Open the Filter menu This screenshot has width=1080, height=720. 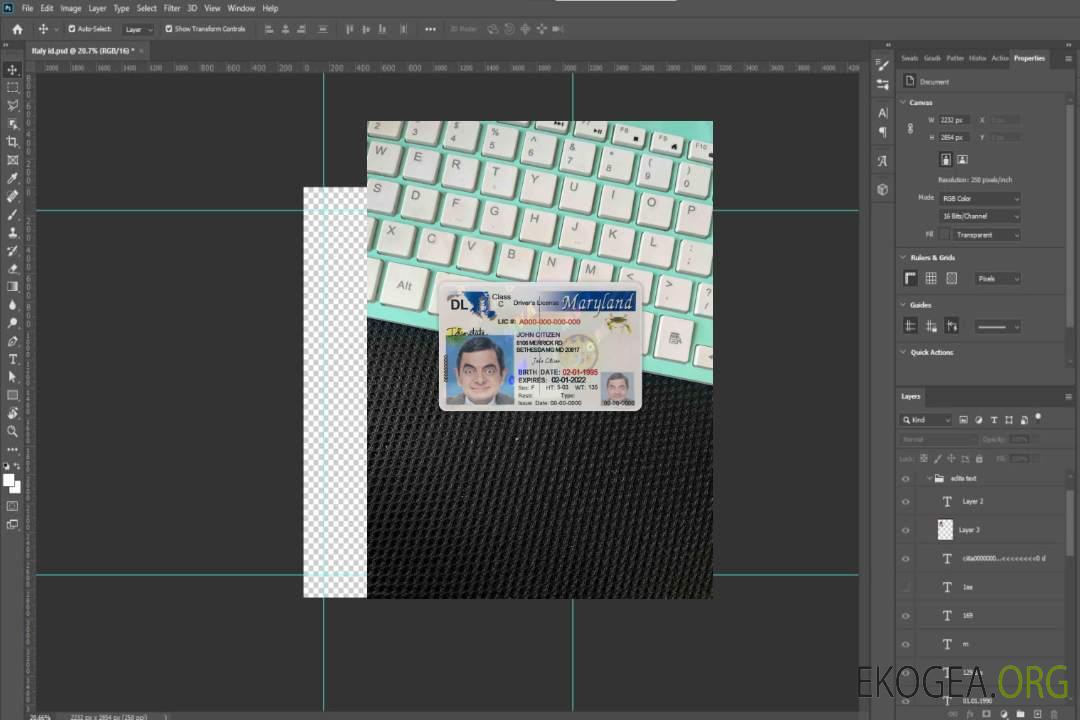pos(172,8)
